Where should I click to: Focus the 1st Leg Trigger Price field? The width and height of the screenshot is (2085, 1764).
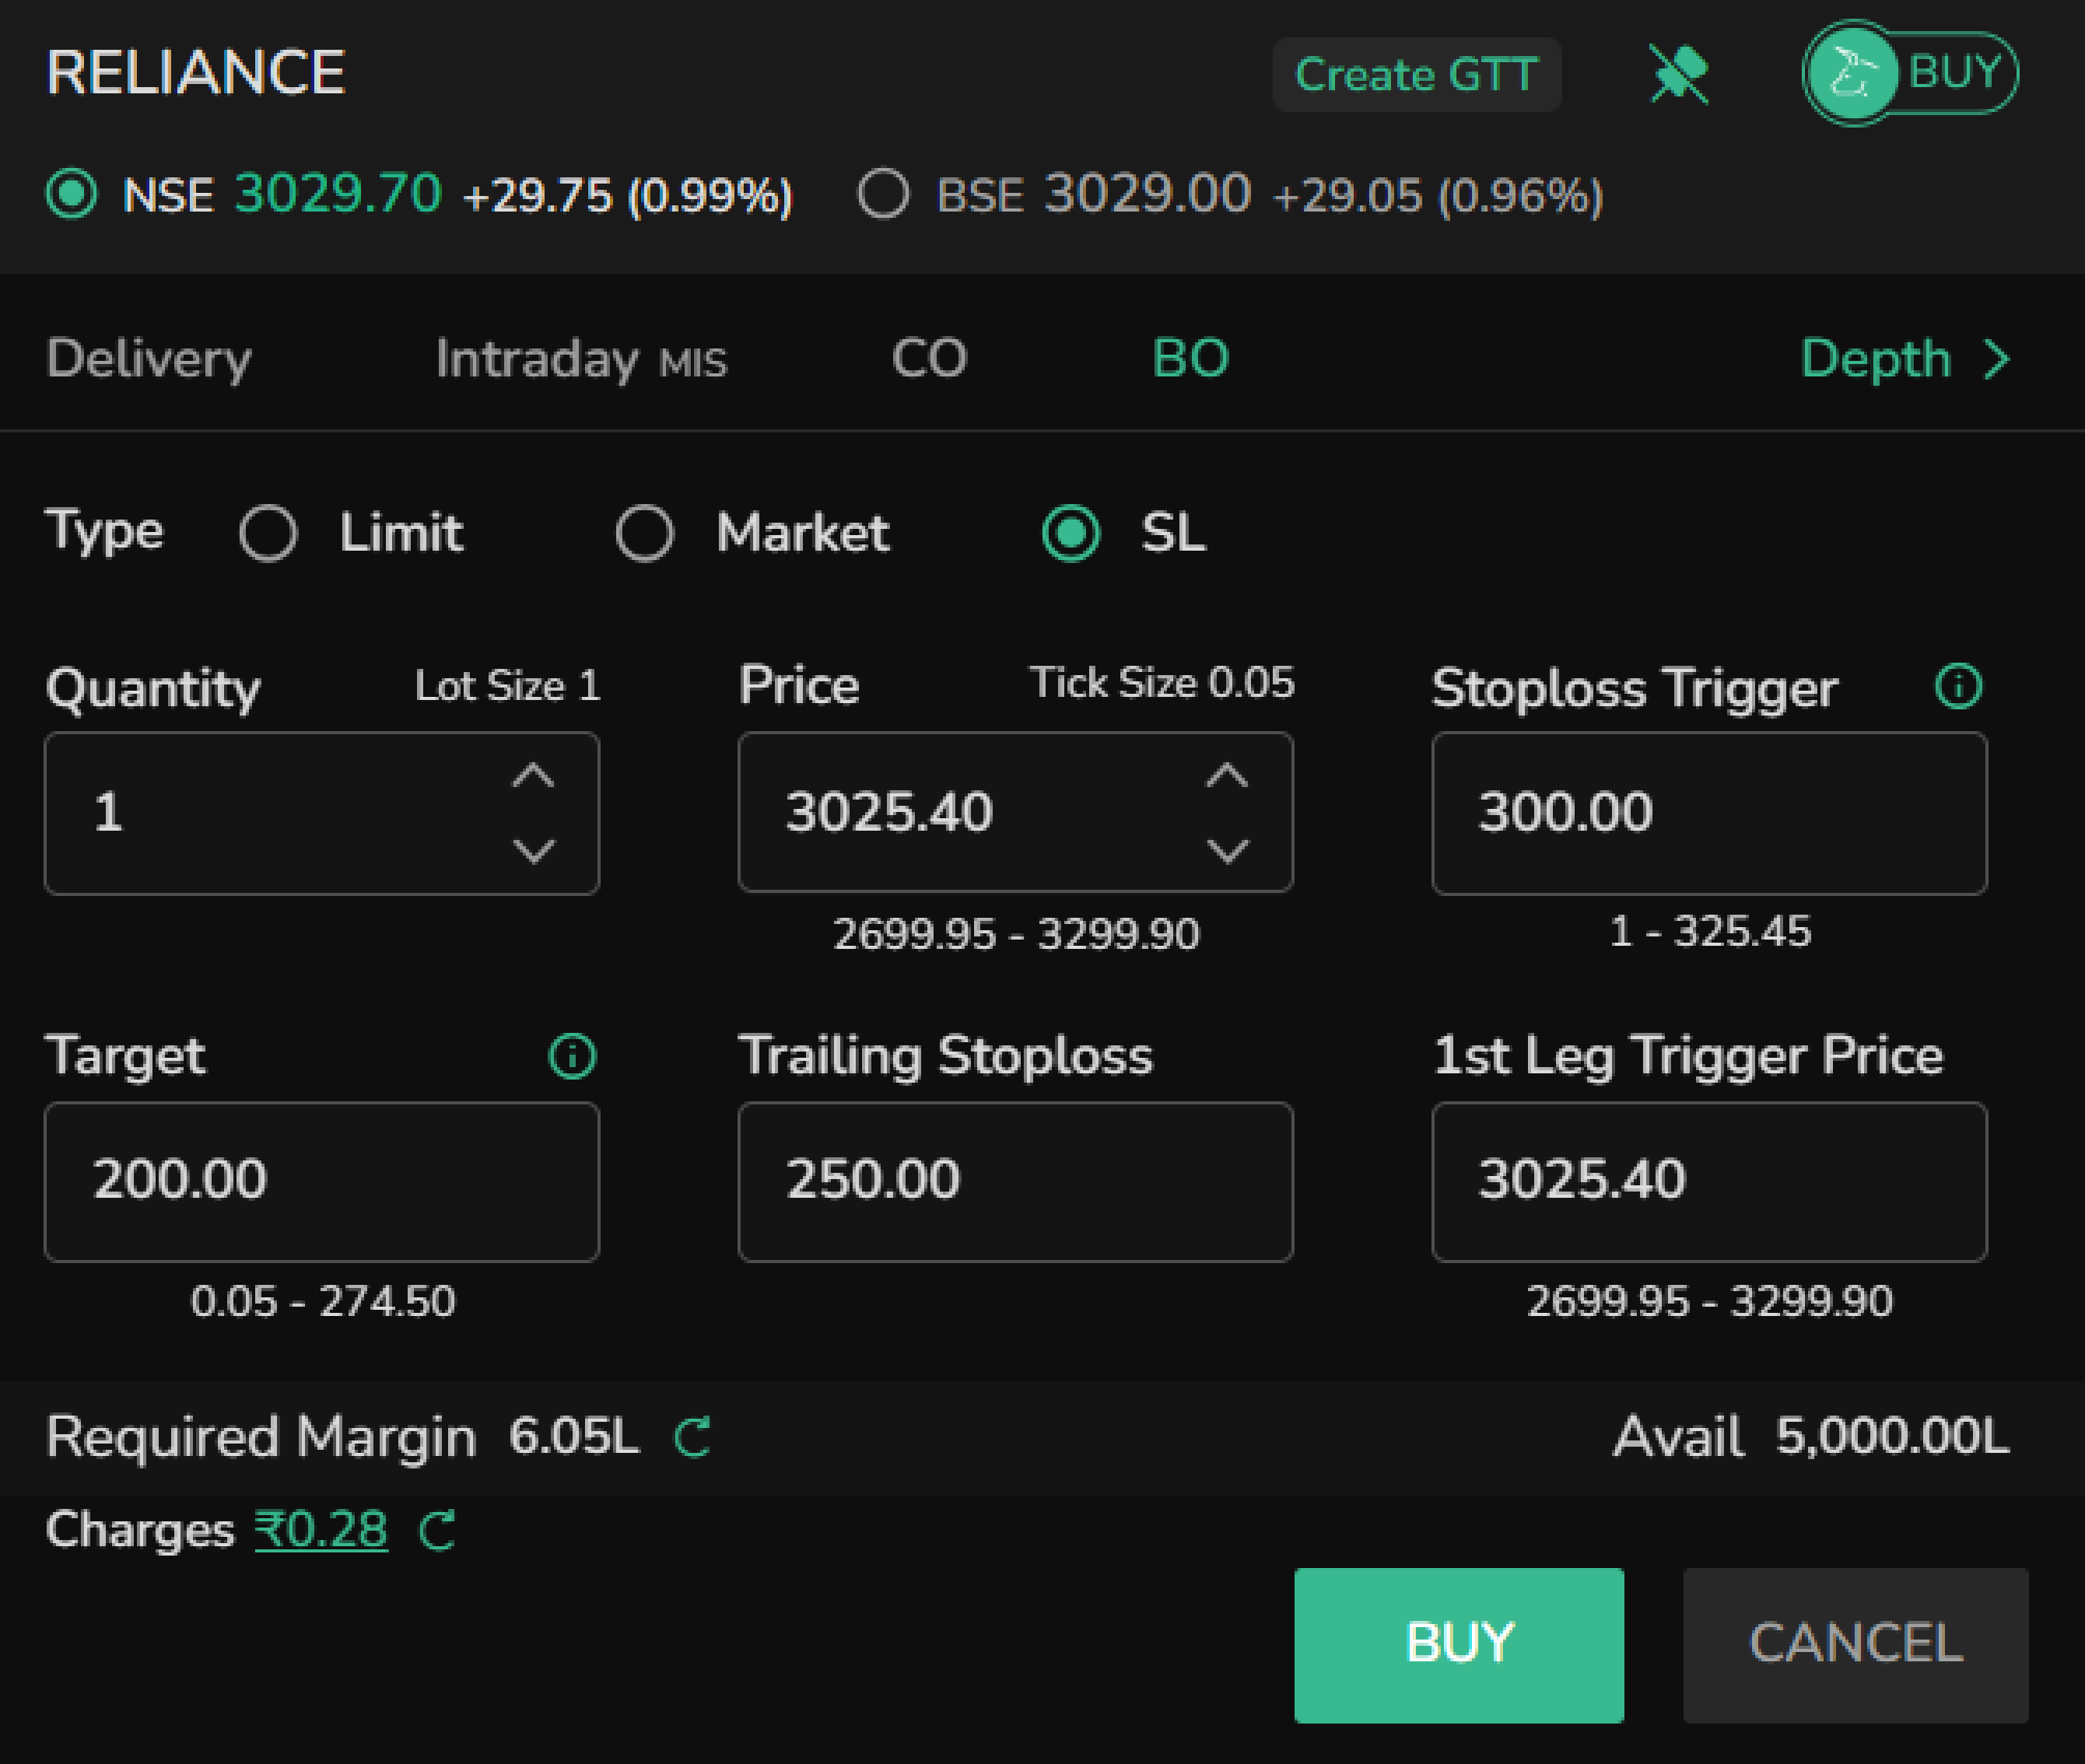point(1709,1181)
